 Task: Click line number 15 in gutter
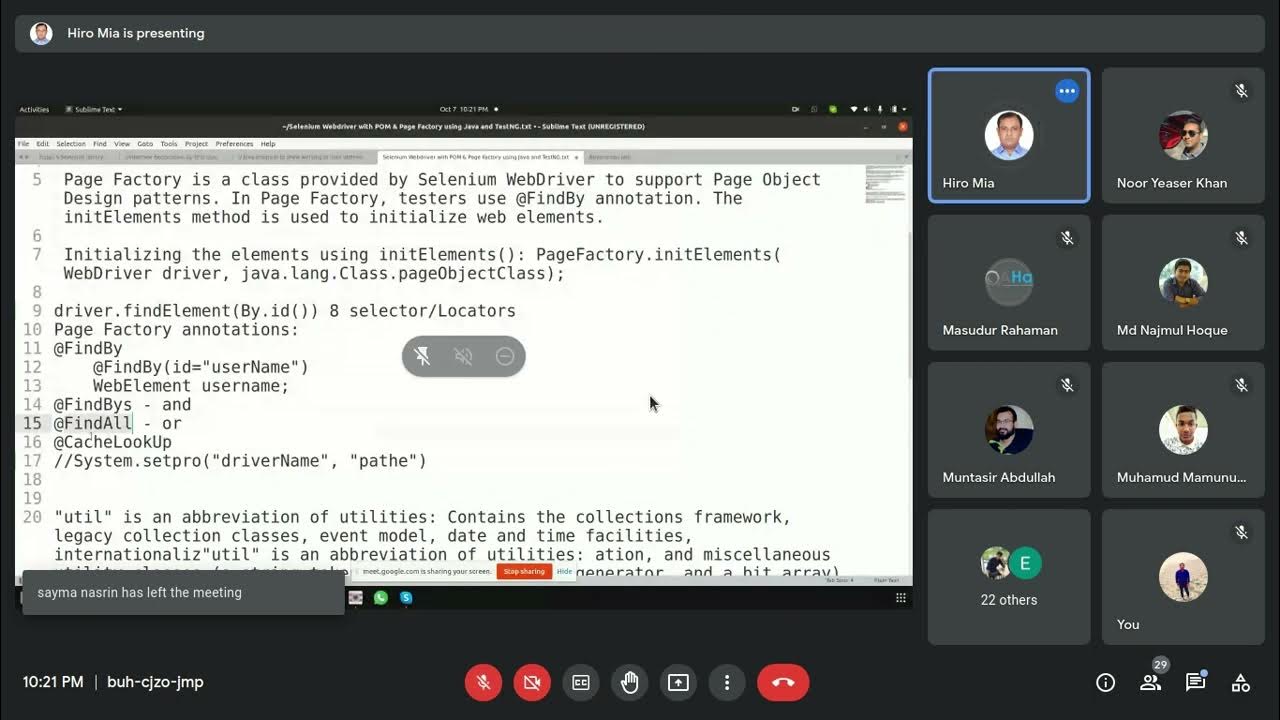point(32,423)
